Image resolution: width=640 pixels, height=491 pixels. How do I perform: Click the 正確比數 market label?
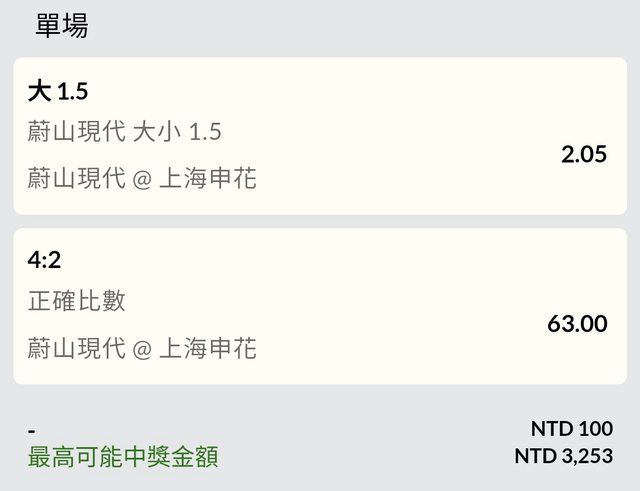click(x=77, y=300)
